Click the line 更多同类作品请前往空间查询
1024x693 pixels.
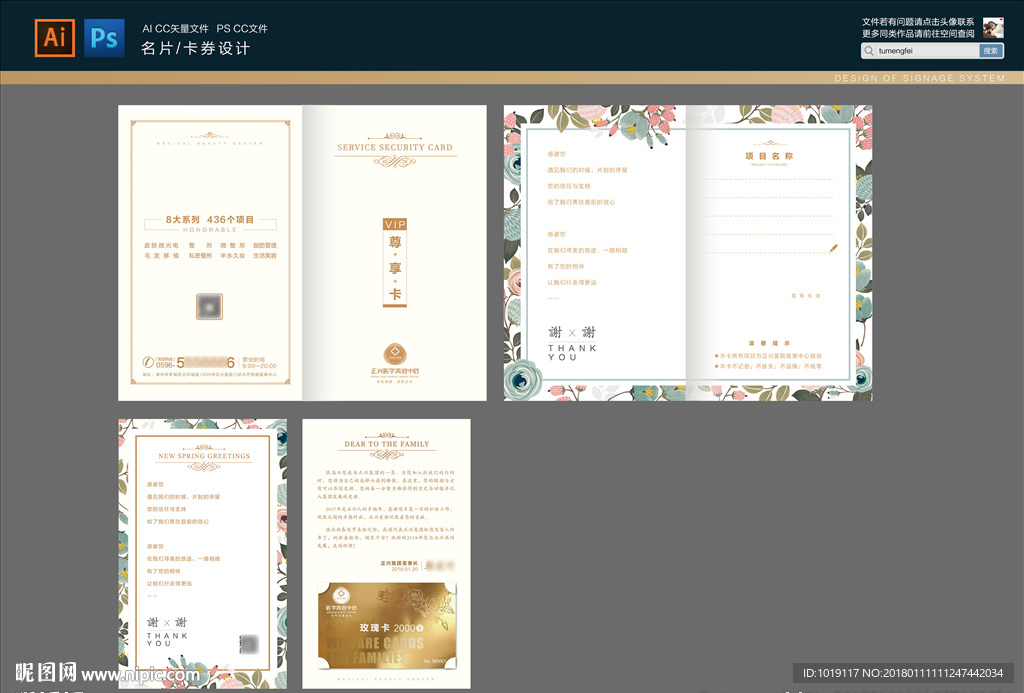click(x=918, y=33)
